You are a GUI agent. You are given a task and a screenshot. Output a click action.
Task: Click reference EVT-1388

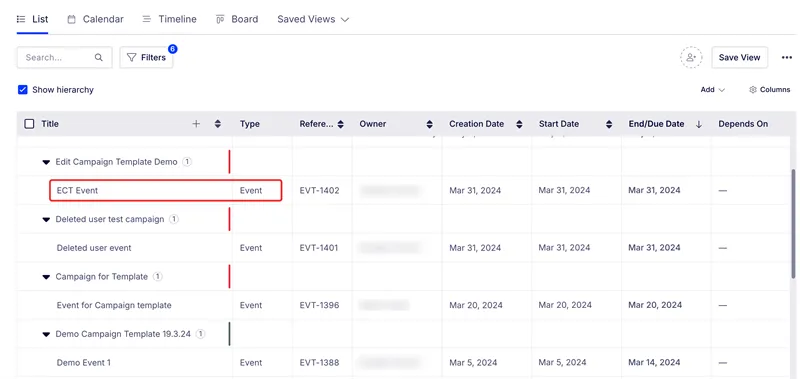(319, 363)
